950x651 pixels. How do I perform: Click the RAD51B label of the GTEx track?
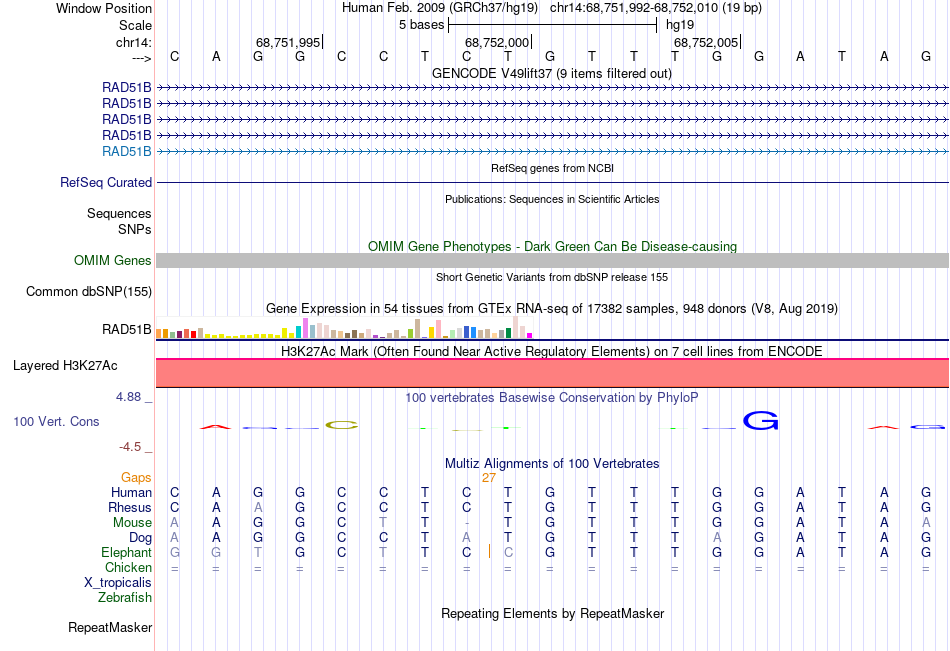pyautogui.click(x=127, y=329)
